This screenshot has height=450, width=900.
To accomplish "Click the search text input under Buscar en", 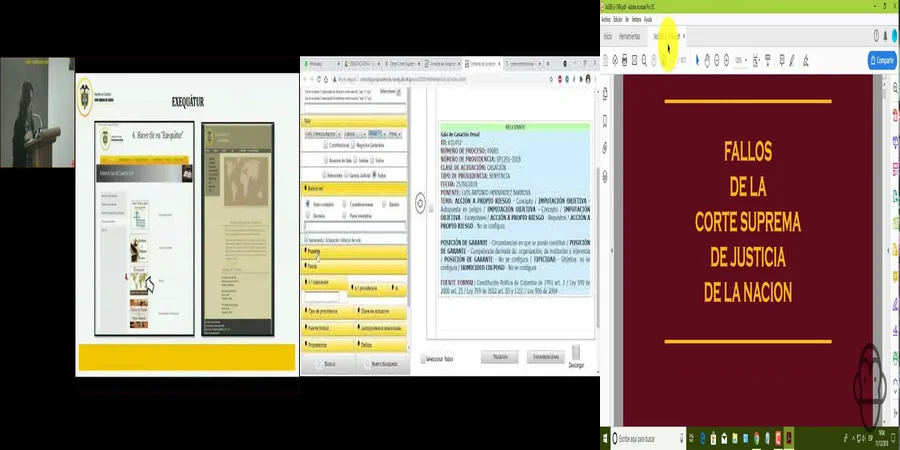I will click(x=355, y=227).
